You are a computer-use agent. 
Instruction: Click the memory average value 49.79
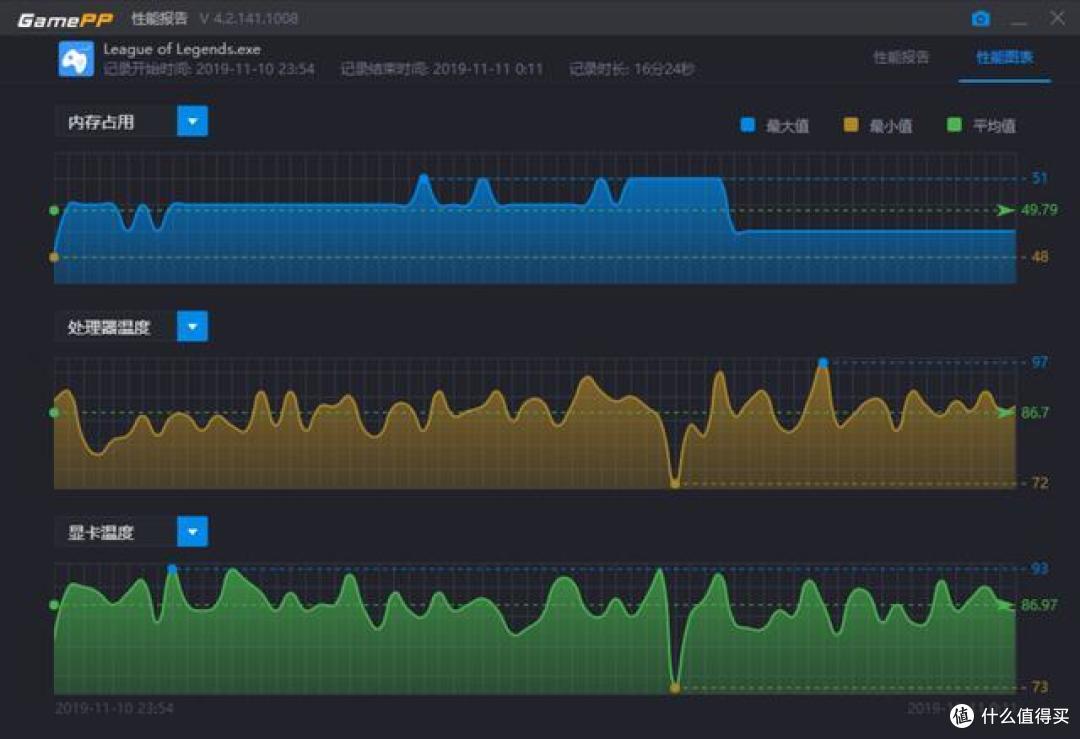[1039, 209]
